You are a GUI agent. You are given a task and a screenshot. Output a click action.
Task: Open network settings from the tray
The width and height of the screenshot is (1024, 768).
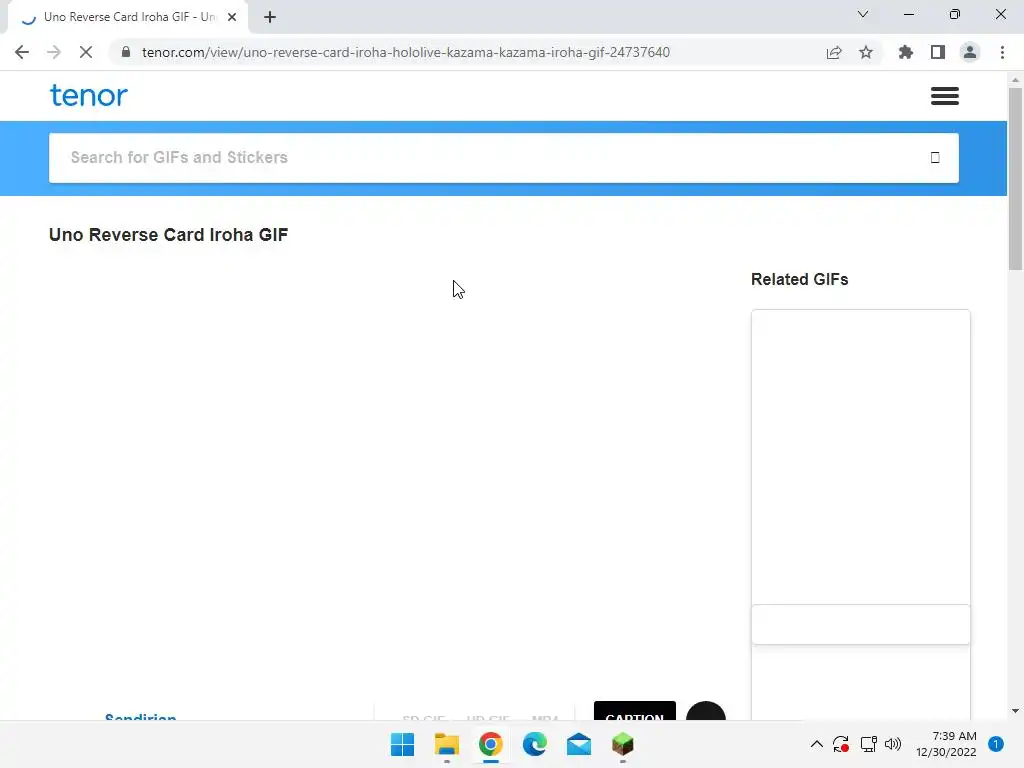pos(868,744)
